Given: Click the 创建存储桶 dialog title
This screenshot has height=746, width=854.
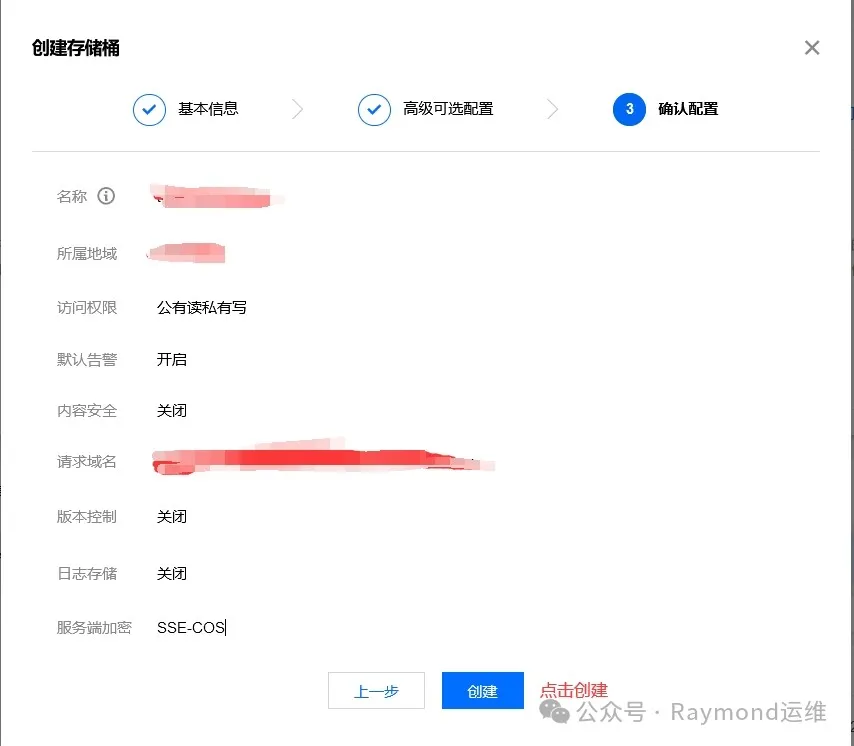Looking at the screenshot, I should 76,48.
